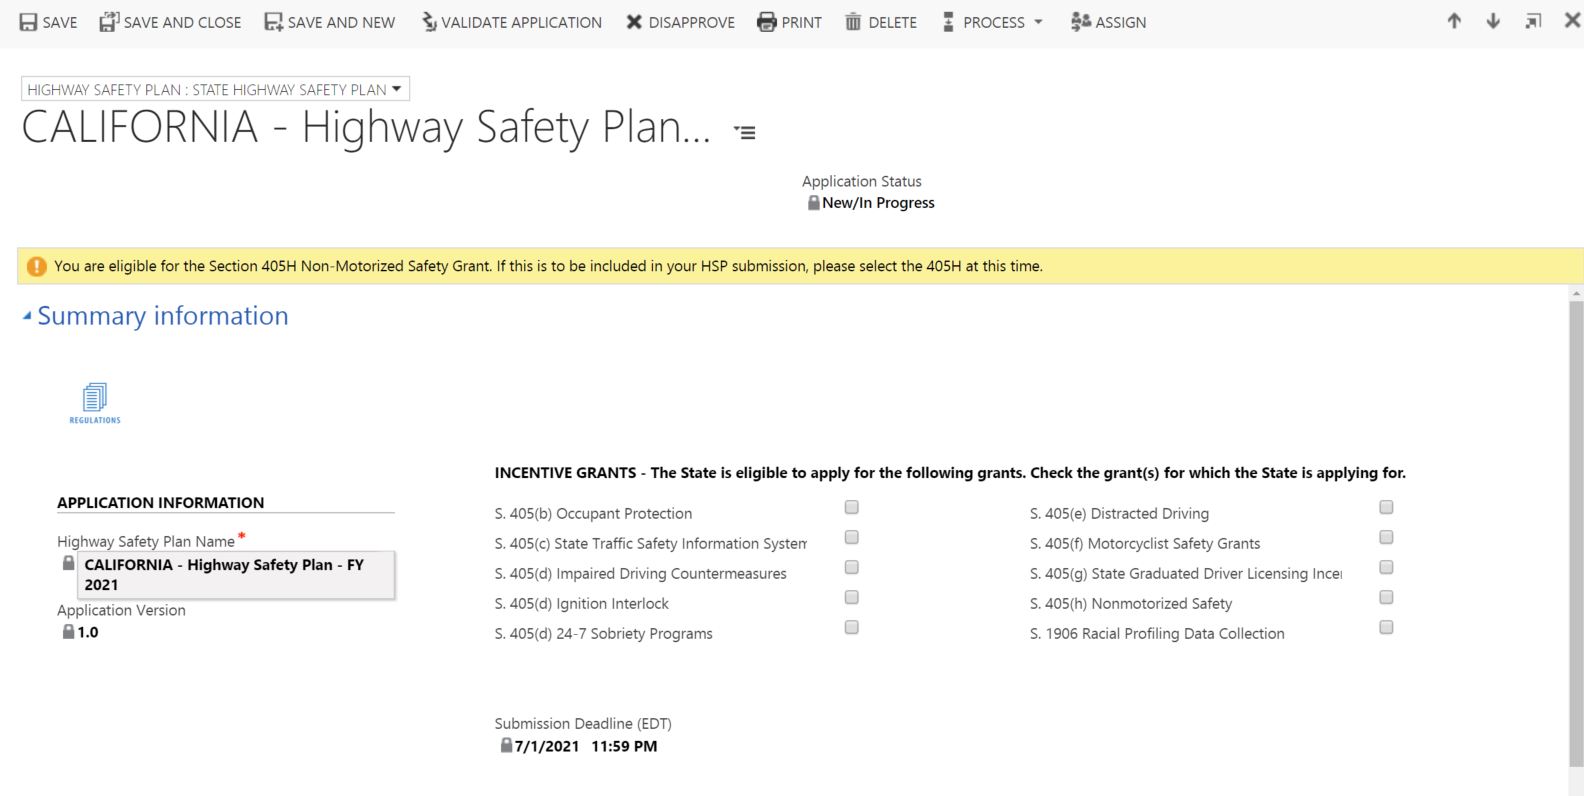Click Save and New command
Screen dimensions: 1584x796
coord(330,22)
